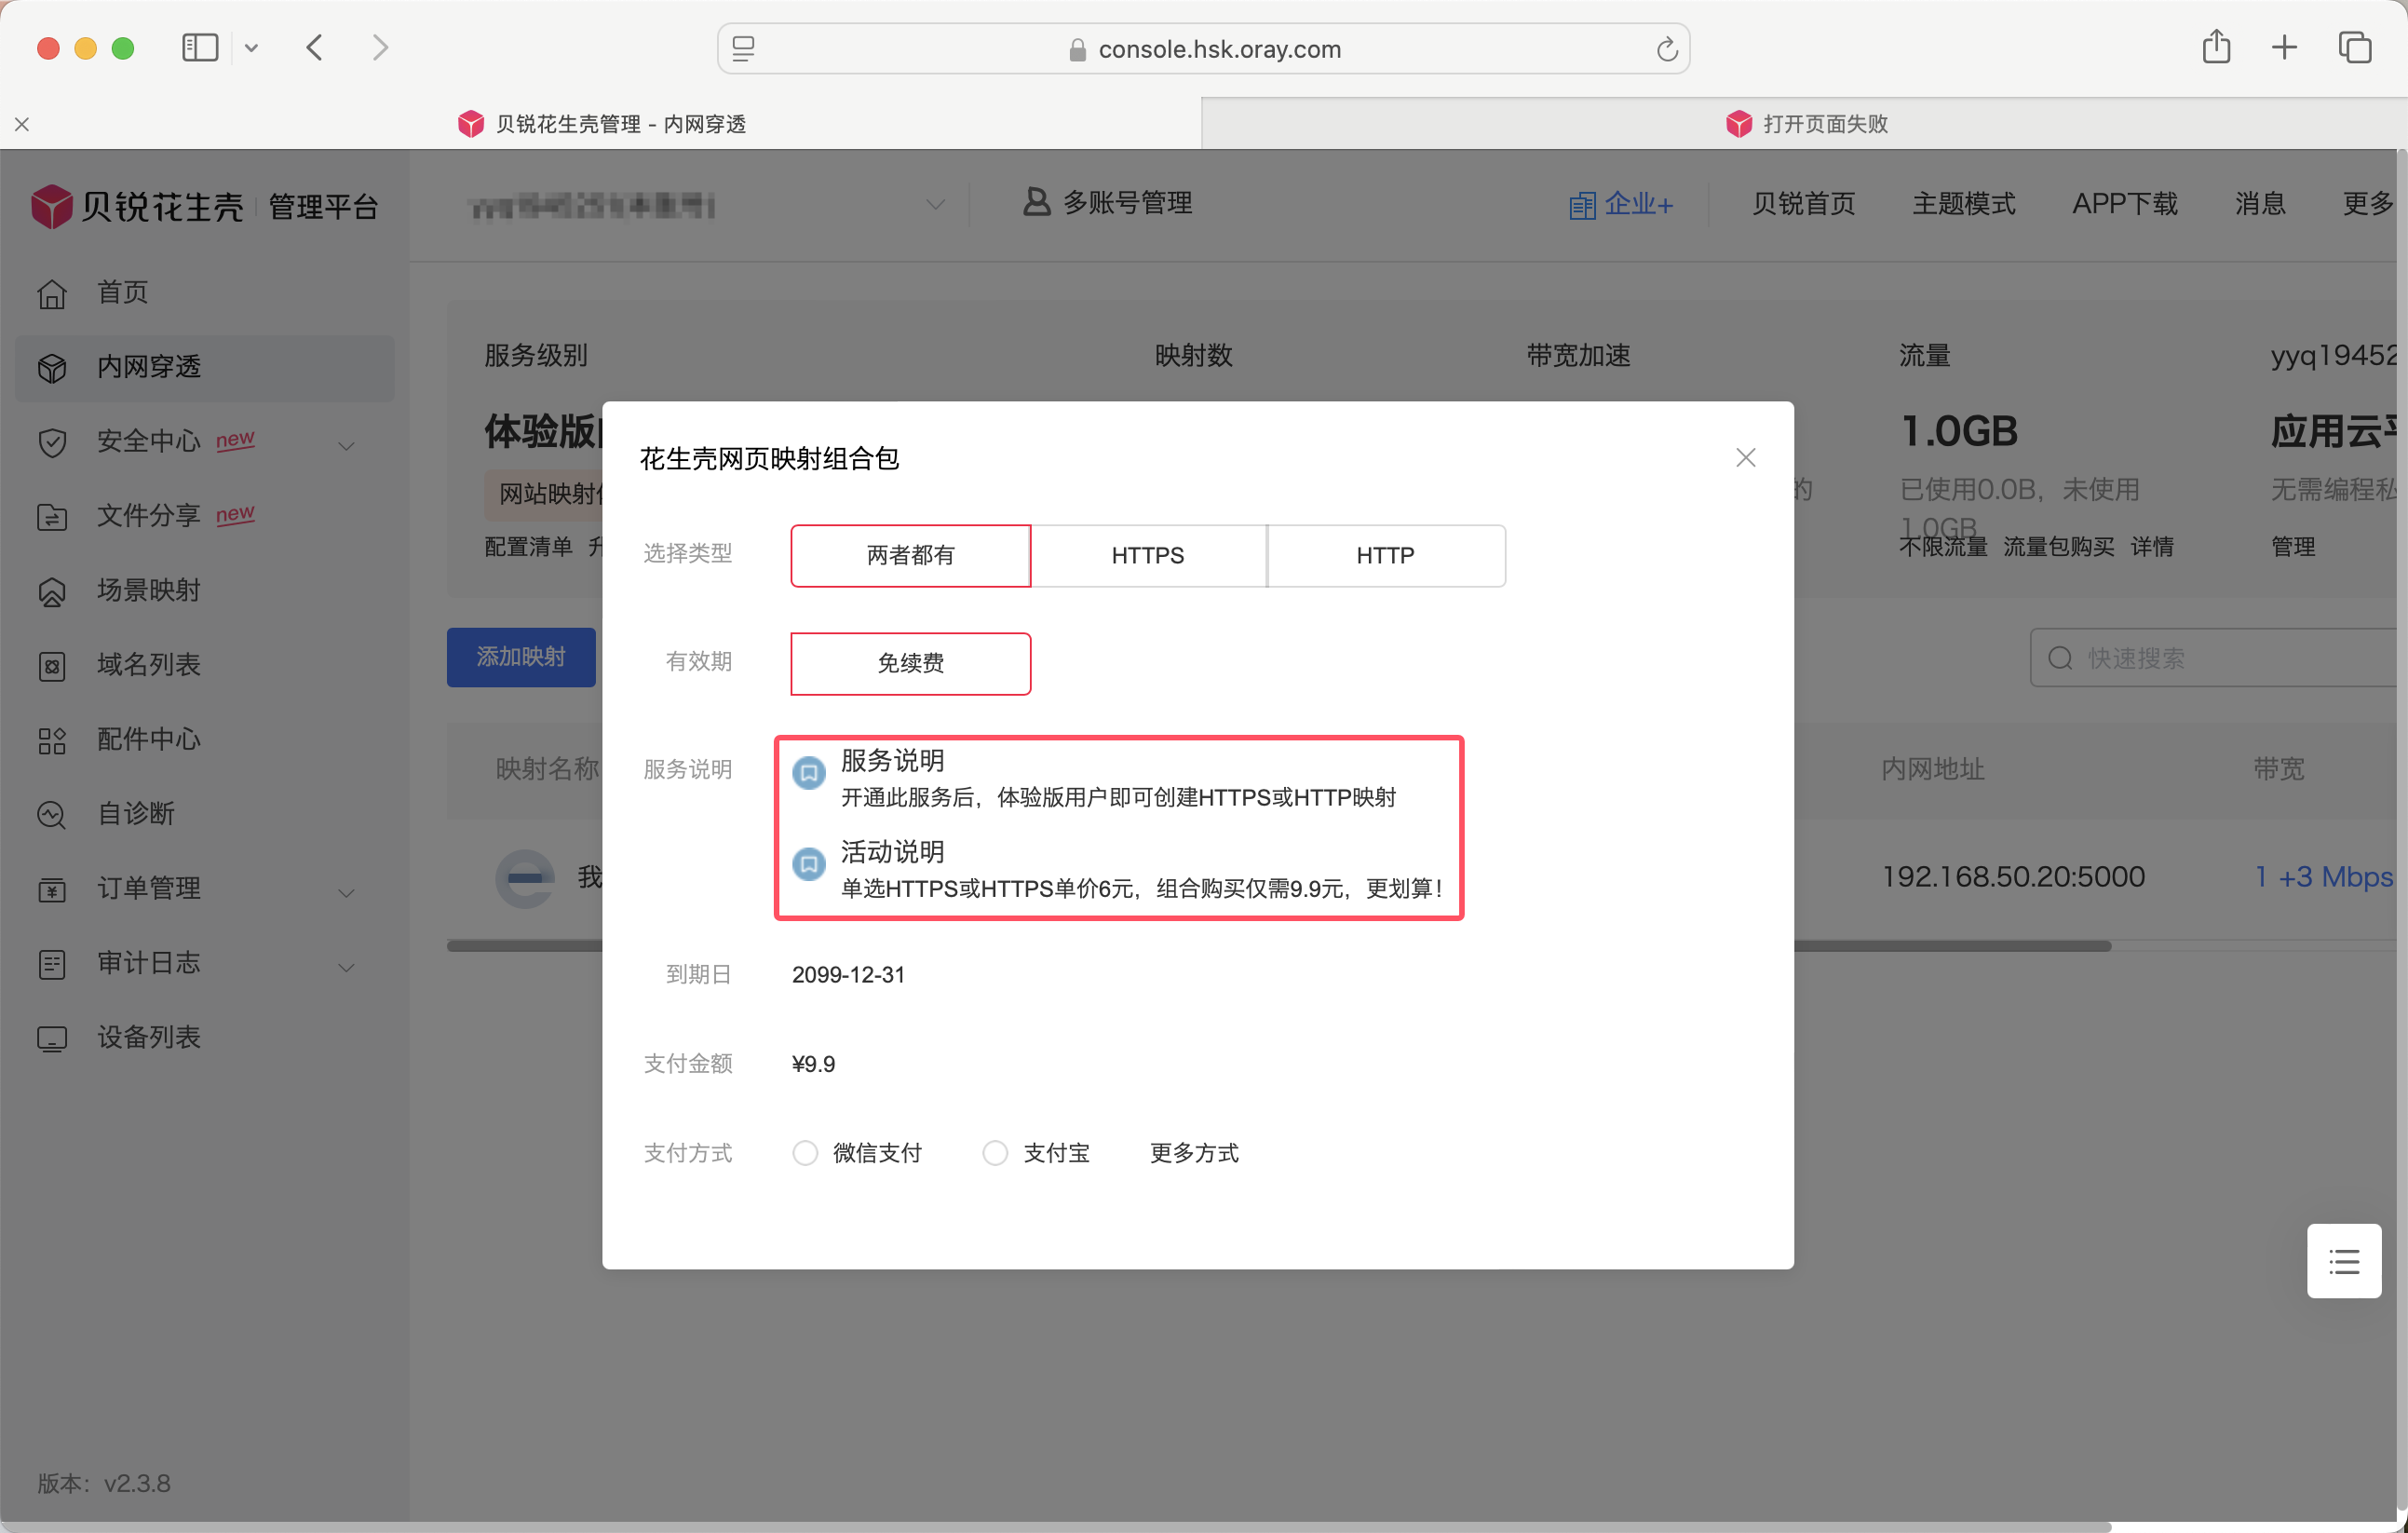2408x1533 pixels.
Task: Click the 贝锐花生壳 logo
Action: coord(137,206)
